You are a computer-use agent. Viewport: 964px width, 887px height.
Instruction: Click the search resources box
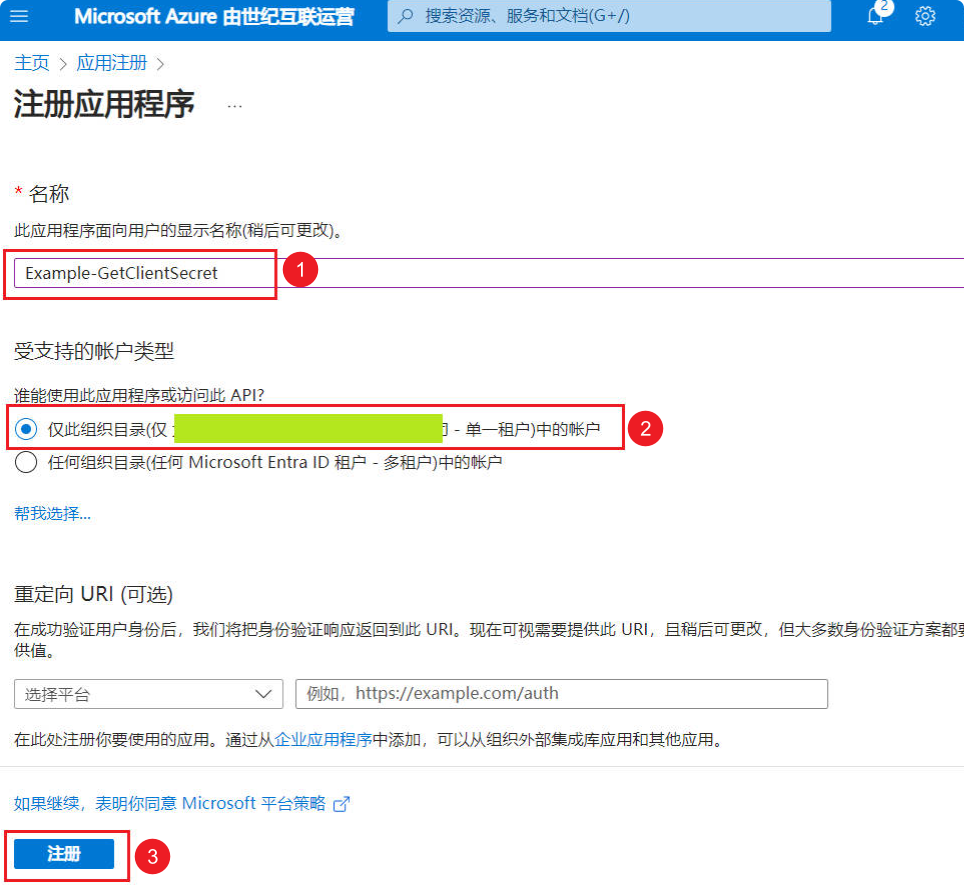[609, 16]
